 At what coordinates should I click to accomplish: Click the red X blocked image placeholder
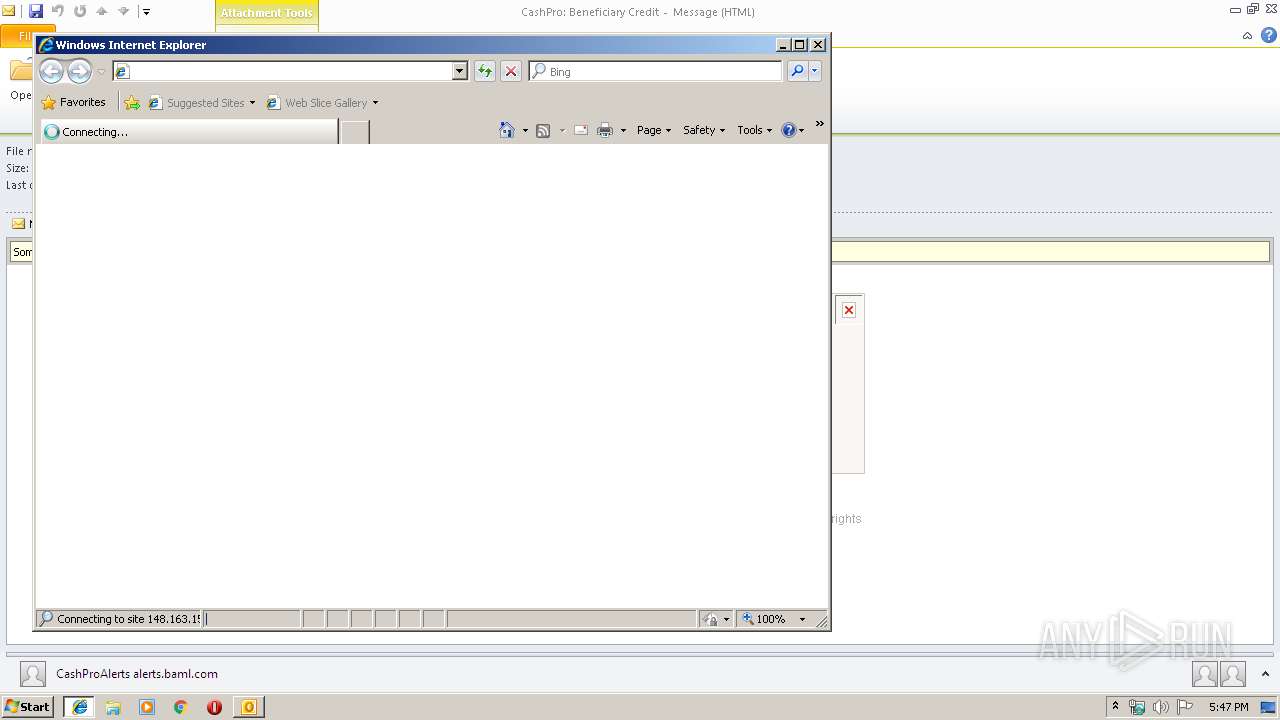click(x=849, y=310)
